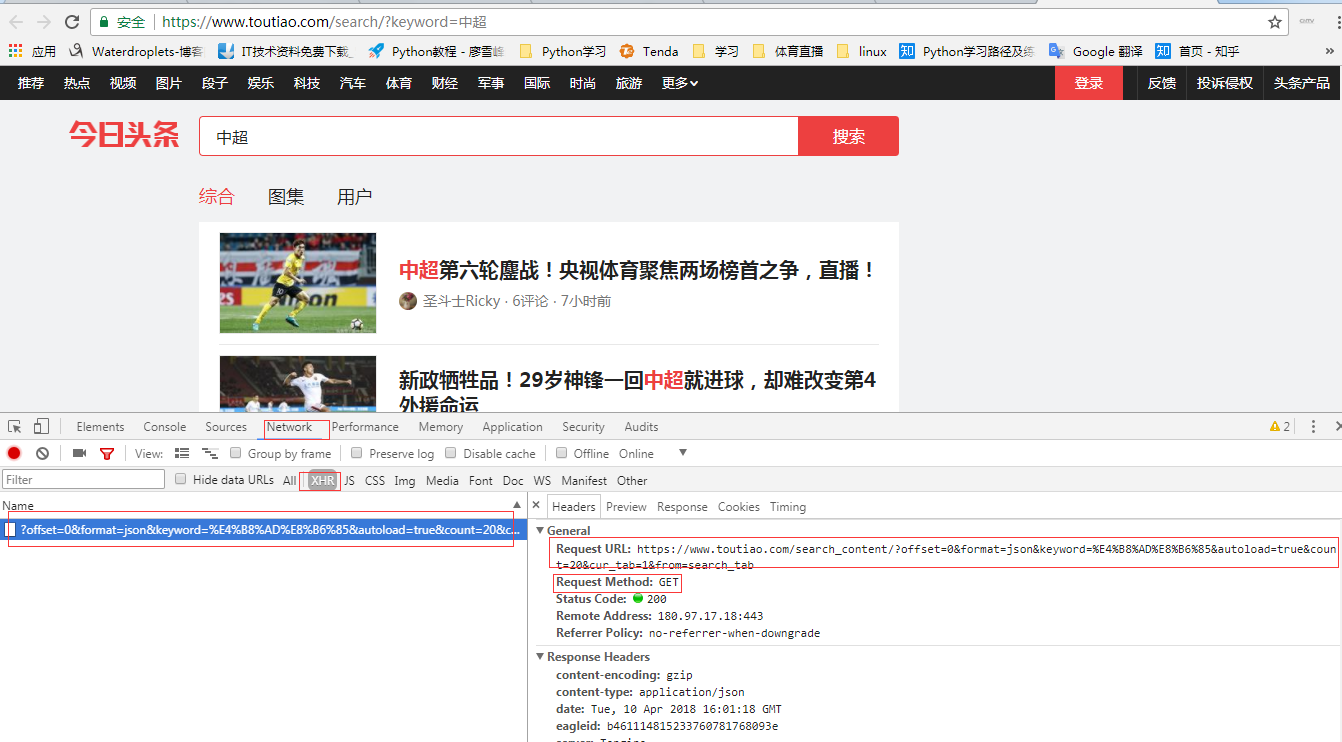Toggle the network filter funnel icon
The width and height of the screenshot is (1342, 742).
point(107,453)
